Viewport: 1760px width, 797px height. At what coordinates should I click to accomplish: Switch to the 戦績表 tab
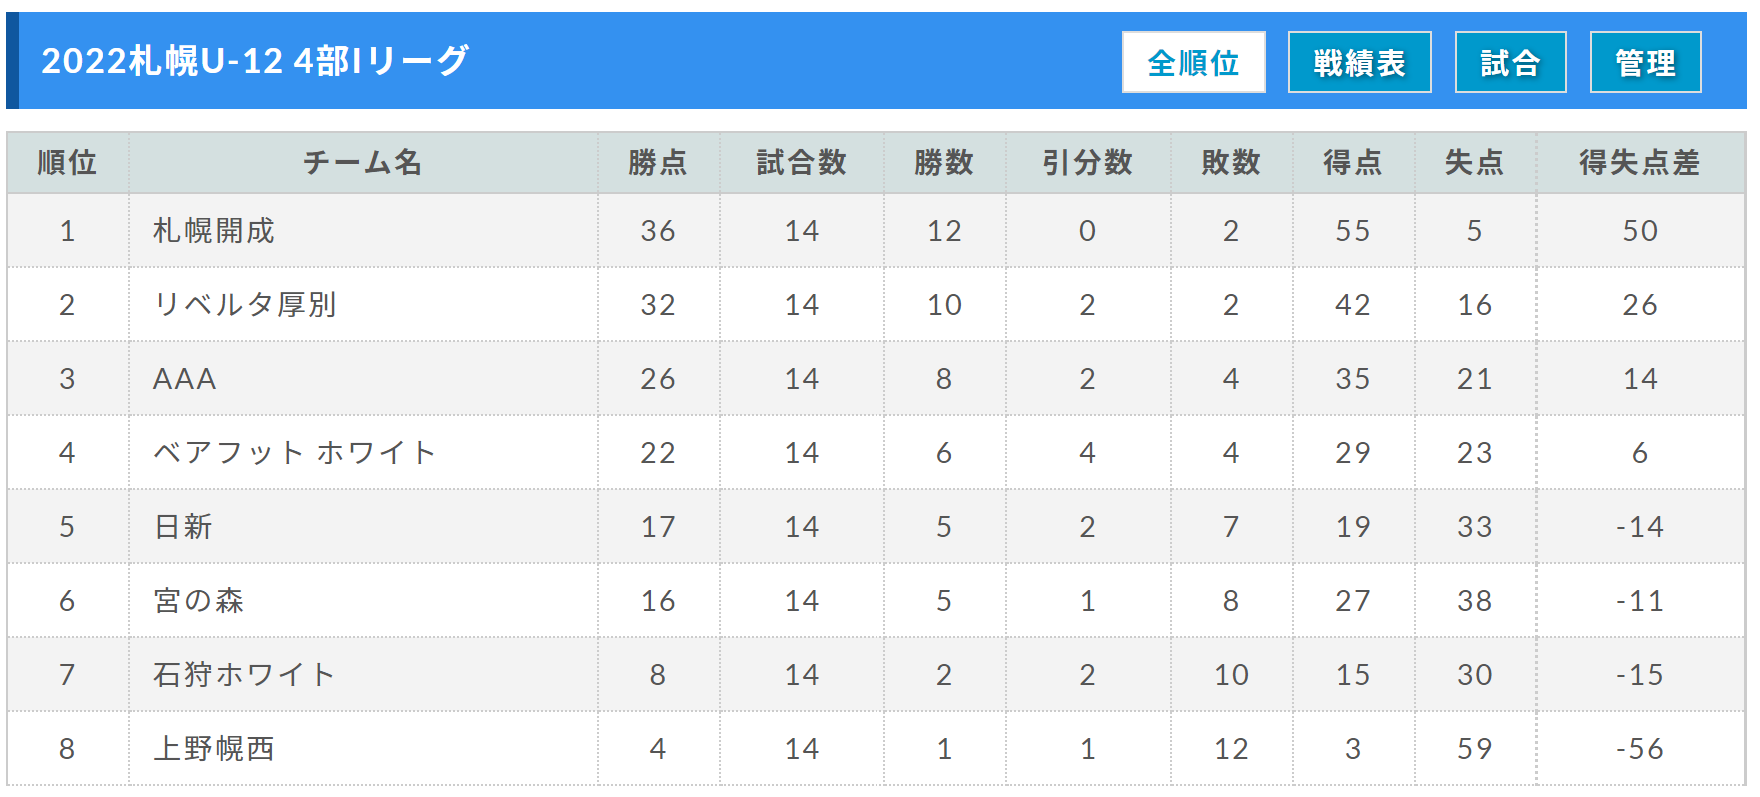(1359, 63)
